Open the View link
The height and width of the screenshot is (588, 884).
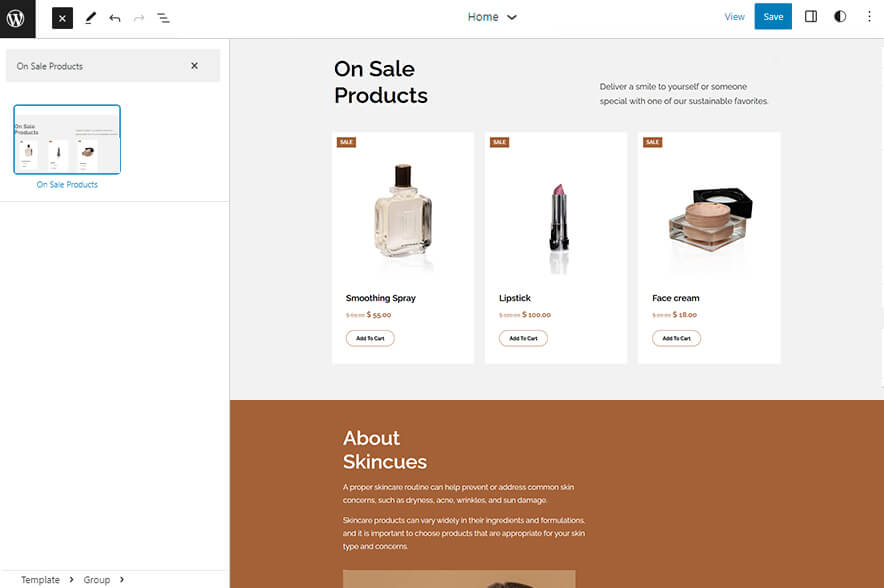click(734, 16)
